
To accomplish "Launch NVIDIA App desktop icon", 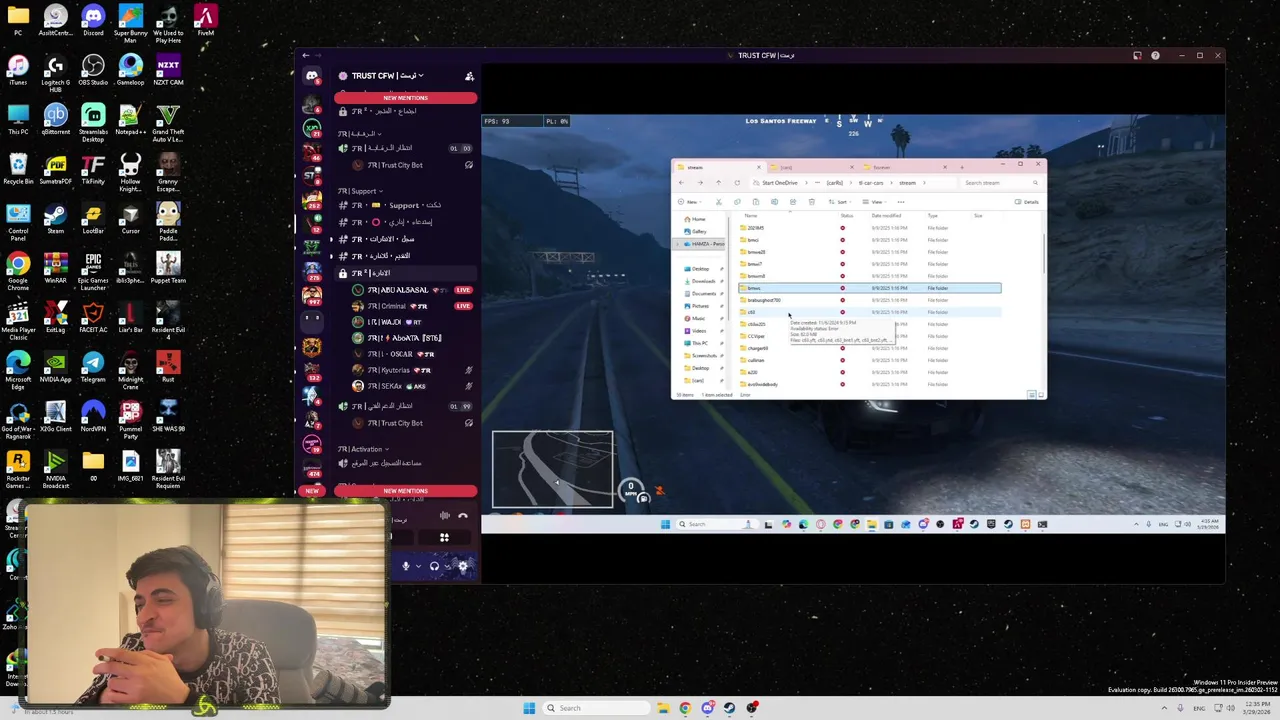I will click(x=55, y=367).
